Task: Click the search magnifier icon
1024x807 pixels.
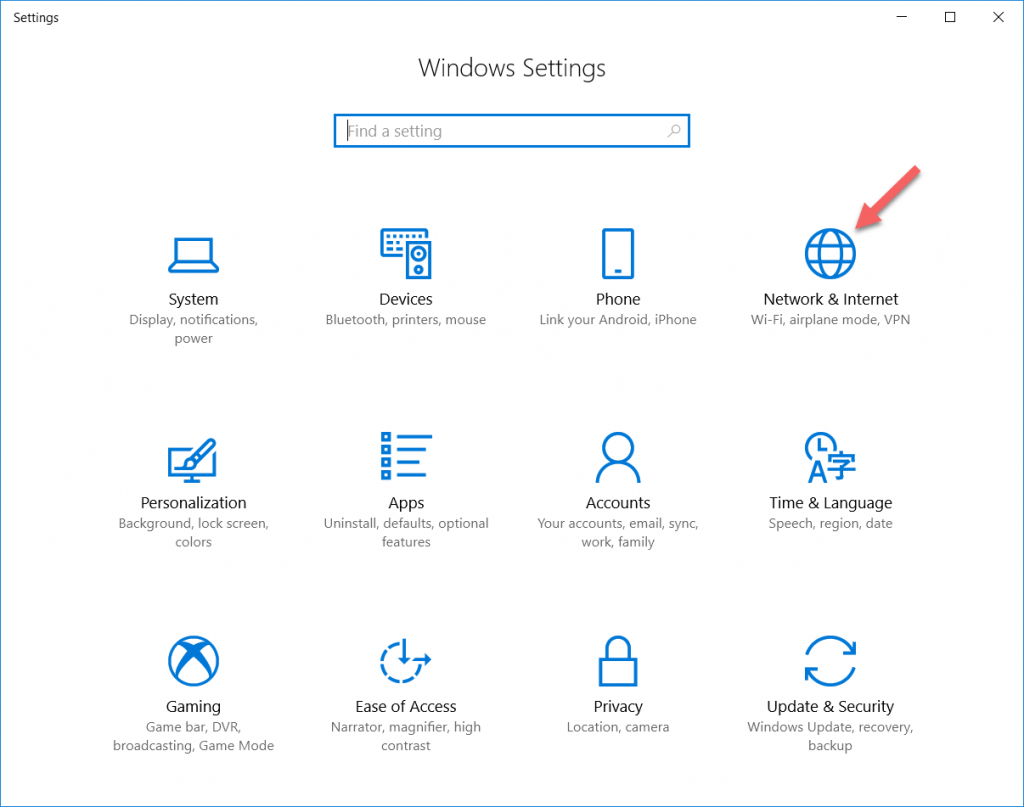Action: pos(674,131)
